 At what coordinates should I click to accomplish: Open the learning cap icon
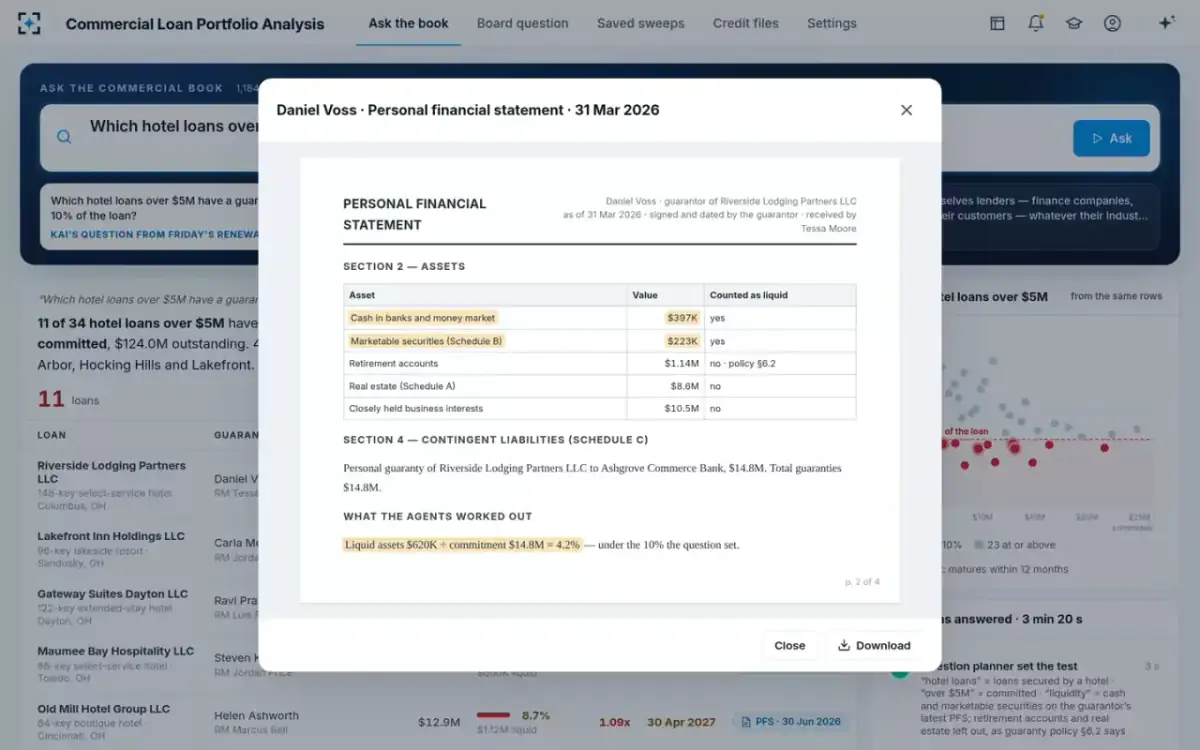(x=1074, y=23)
